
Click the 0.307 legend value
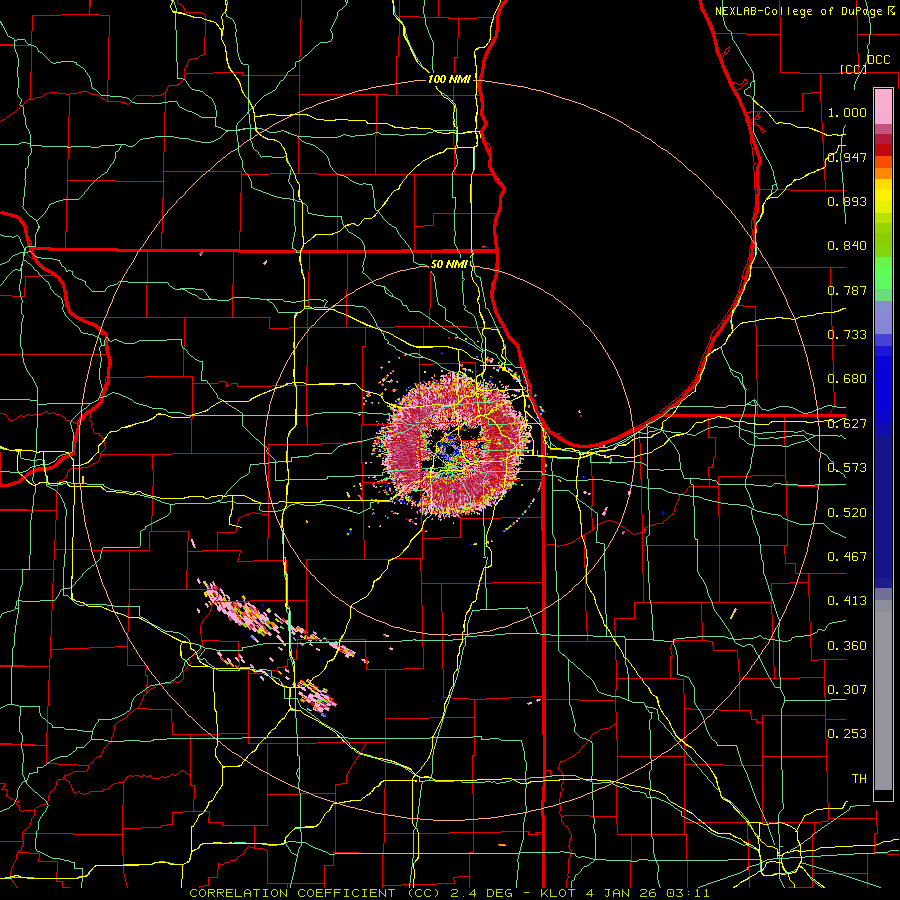[x=847, y=690]
